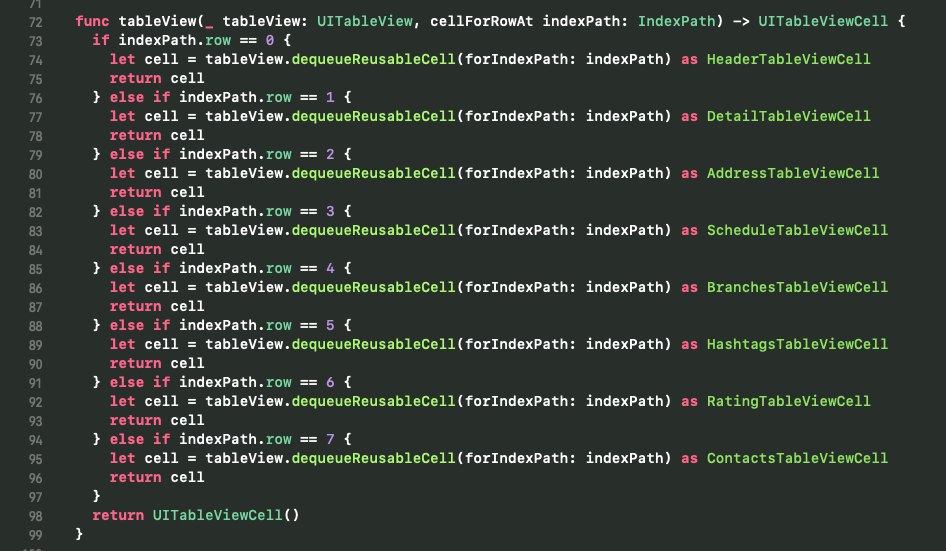
Task: Click dequeueReusableCell on line 80
Action: tap(373, 173)
